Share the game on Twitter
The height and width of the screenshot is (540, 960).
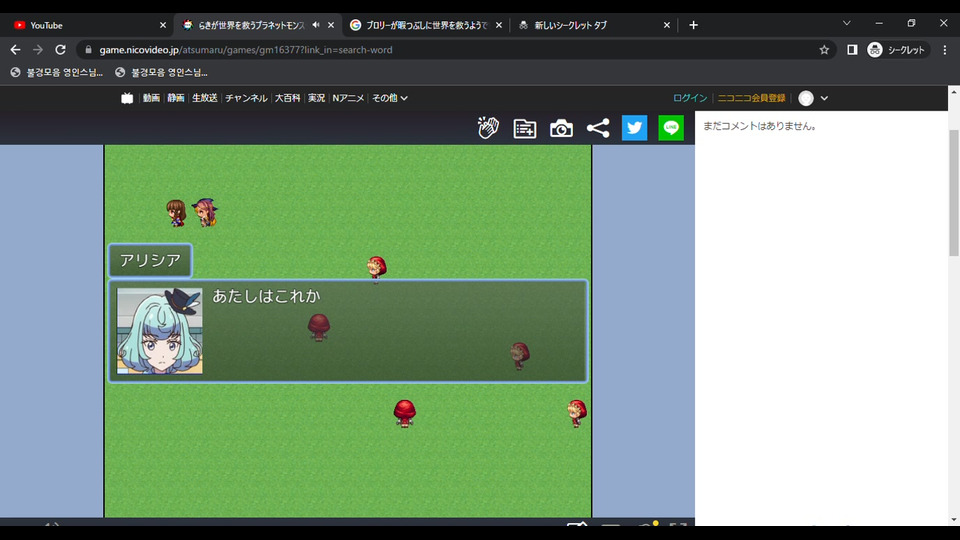tap(634, 128)
